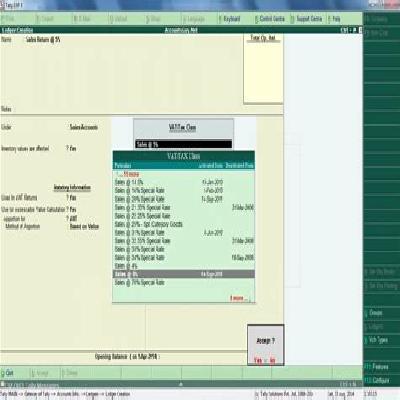Click the Particulars column header in the class list
Screen dimensions: 400x400
[x=123, y=165]
